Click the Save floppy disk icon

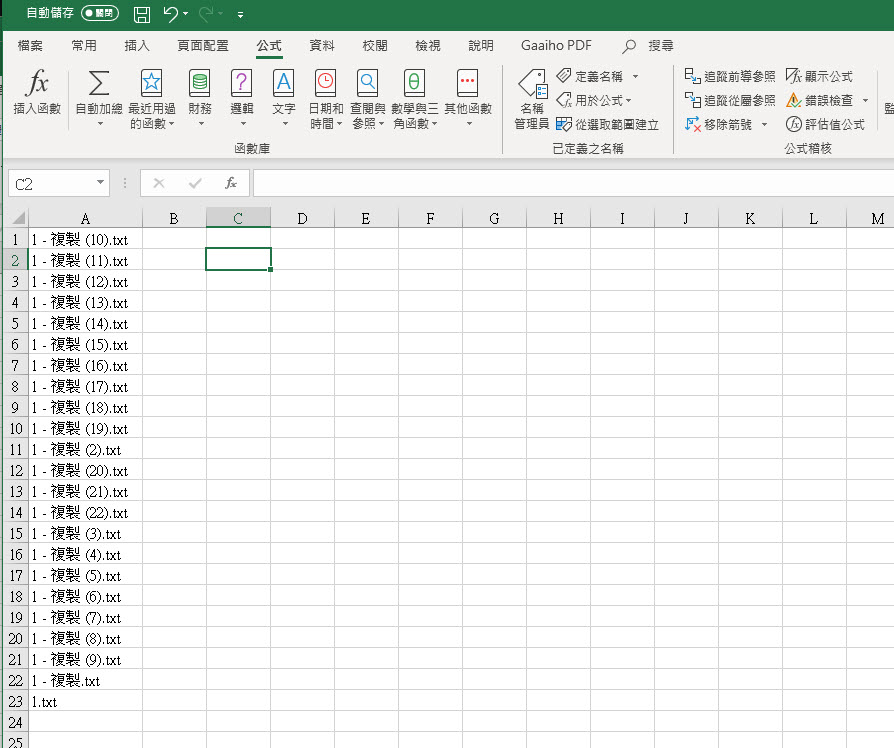[x=142, y=14]
